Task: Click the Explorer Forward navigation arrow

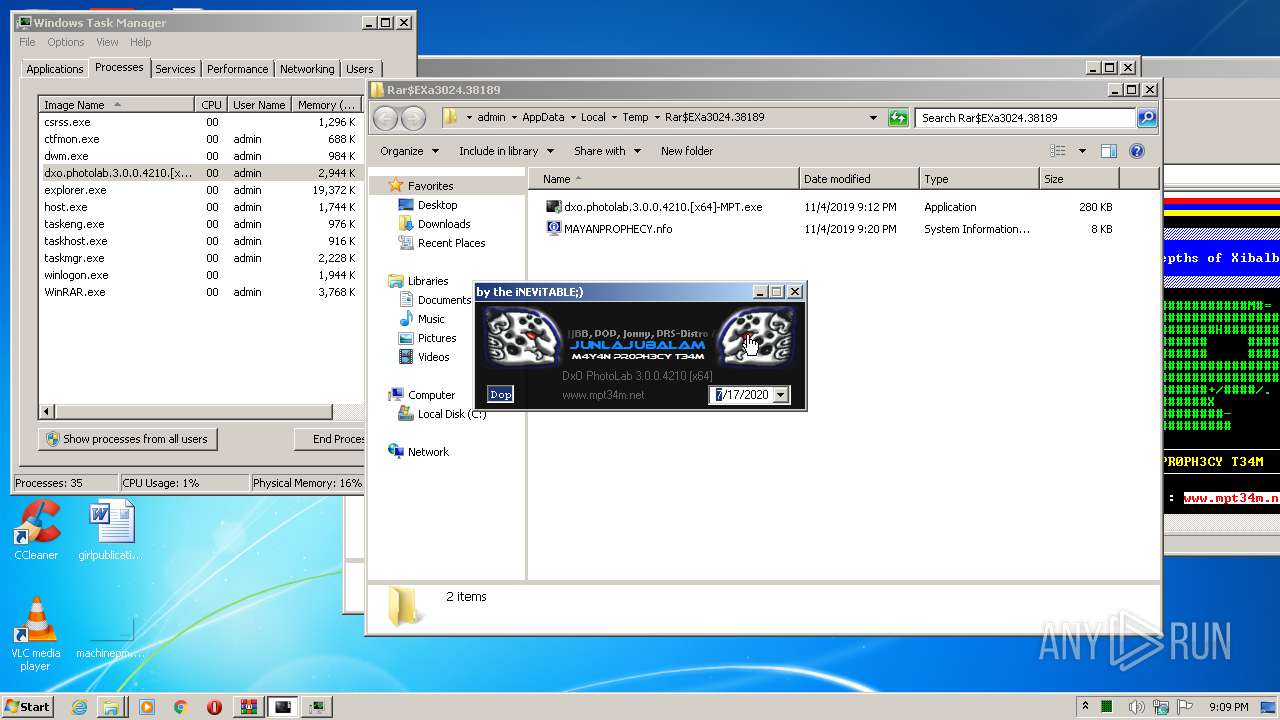Action: coord(413,118)
